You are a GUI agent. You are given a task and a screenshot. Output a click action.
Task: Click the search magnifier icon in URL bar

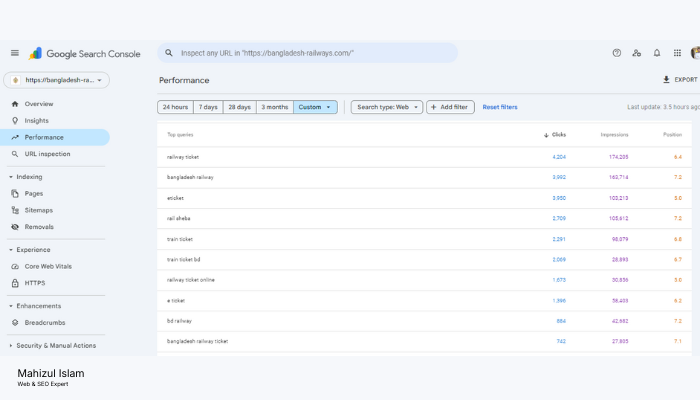point(169,53)
